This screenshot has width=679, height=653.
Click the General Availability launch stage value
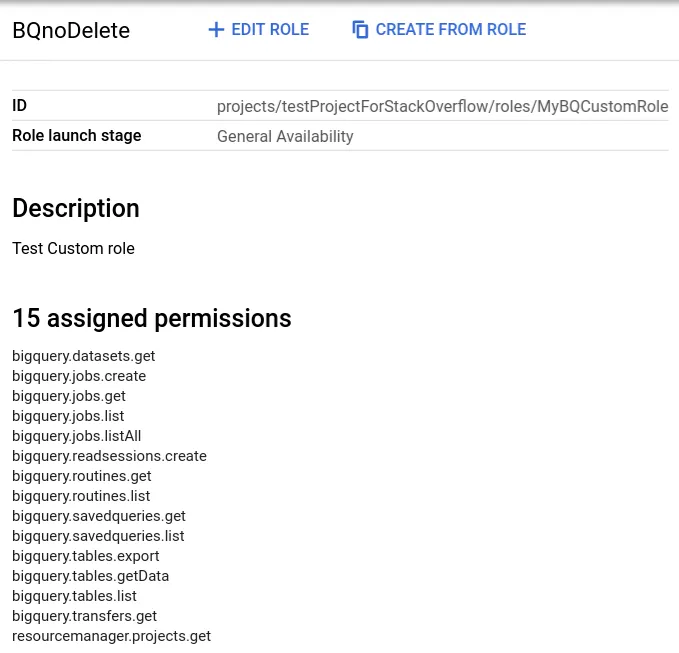(x=285, y=136)
